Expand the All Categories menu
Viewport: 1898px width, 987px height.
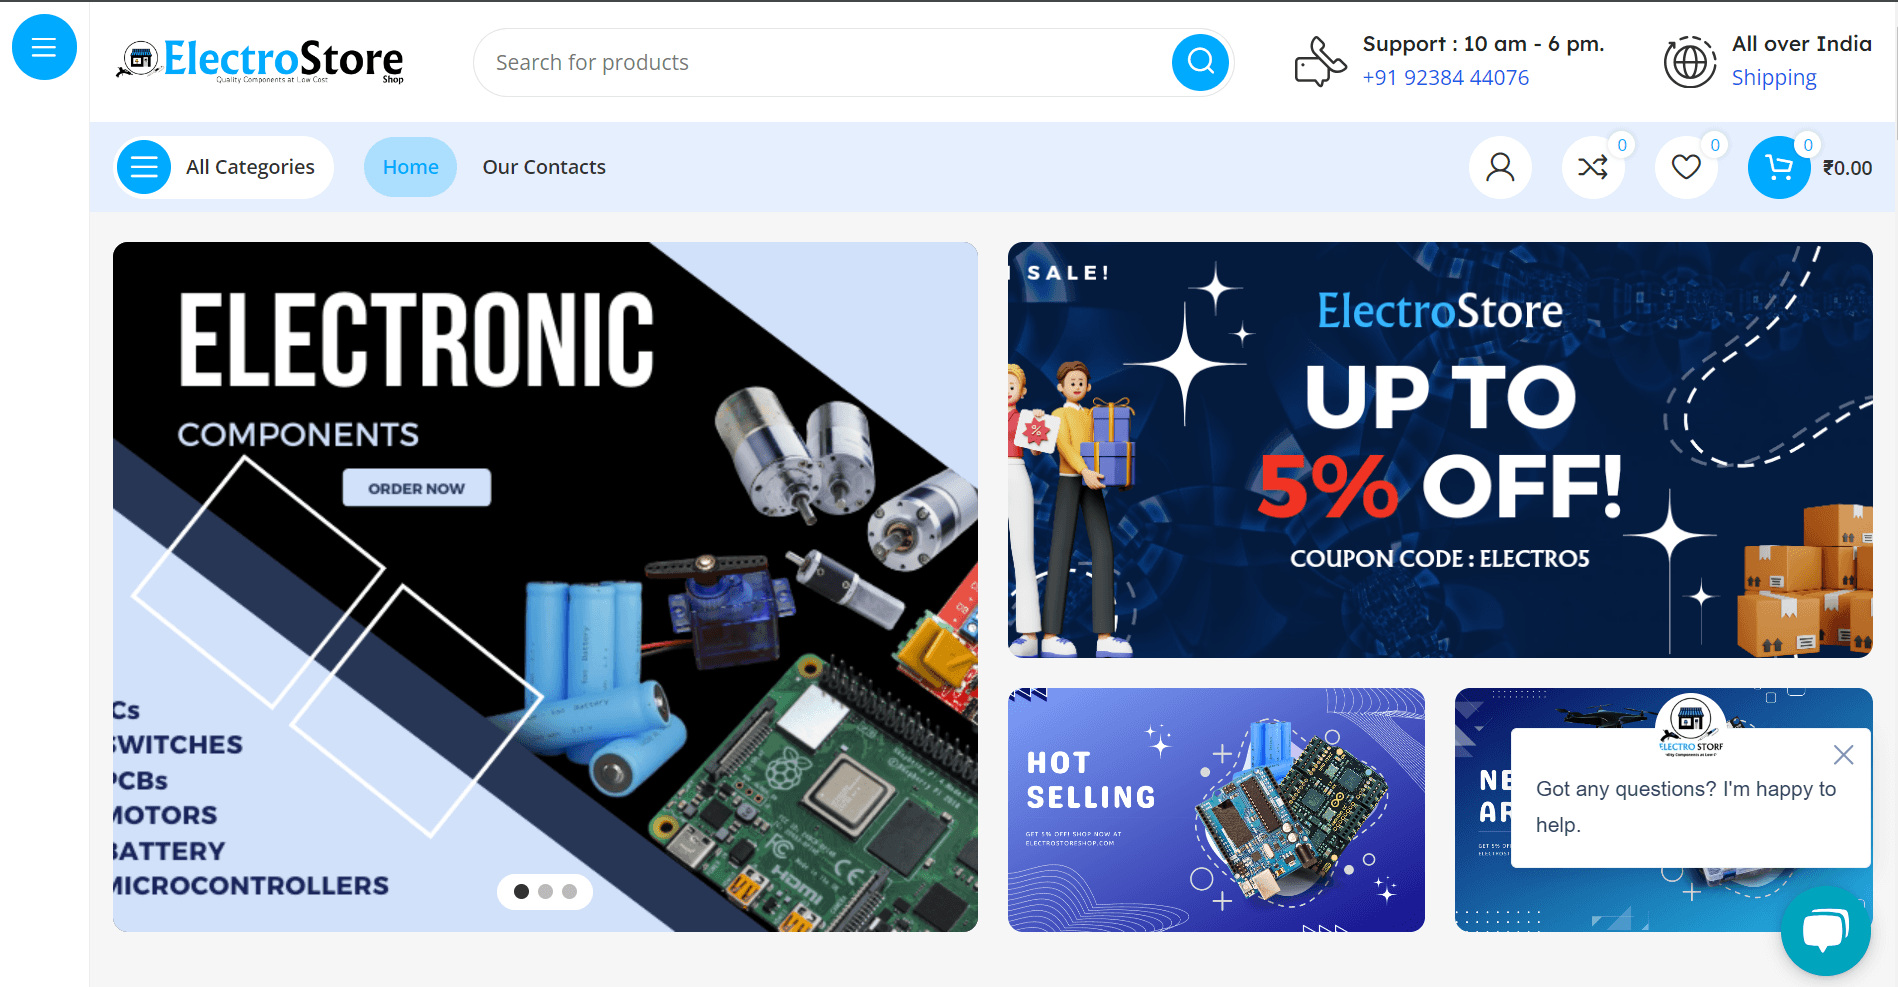point(225,167)
